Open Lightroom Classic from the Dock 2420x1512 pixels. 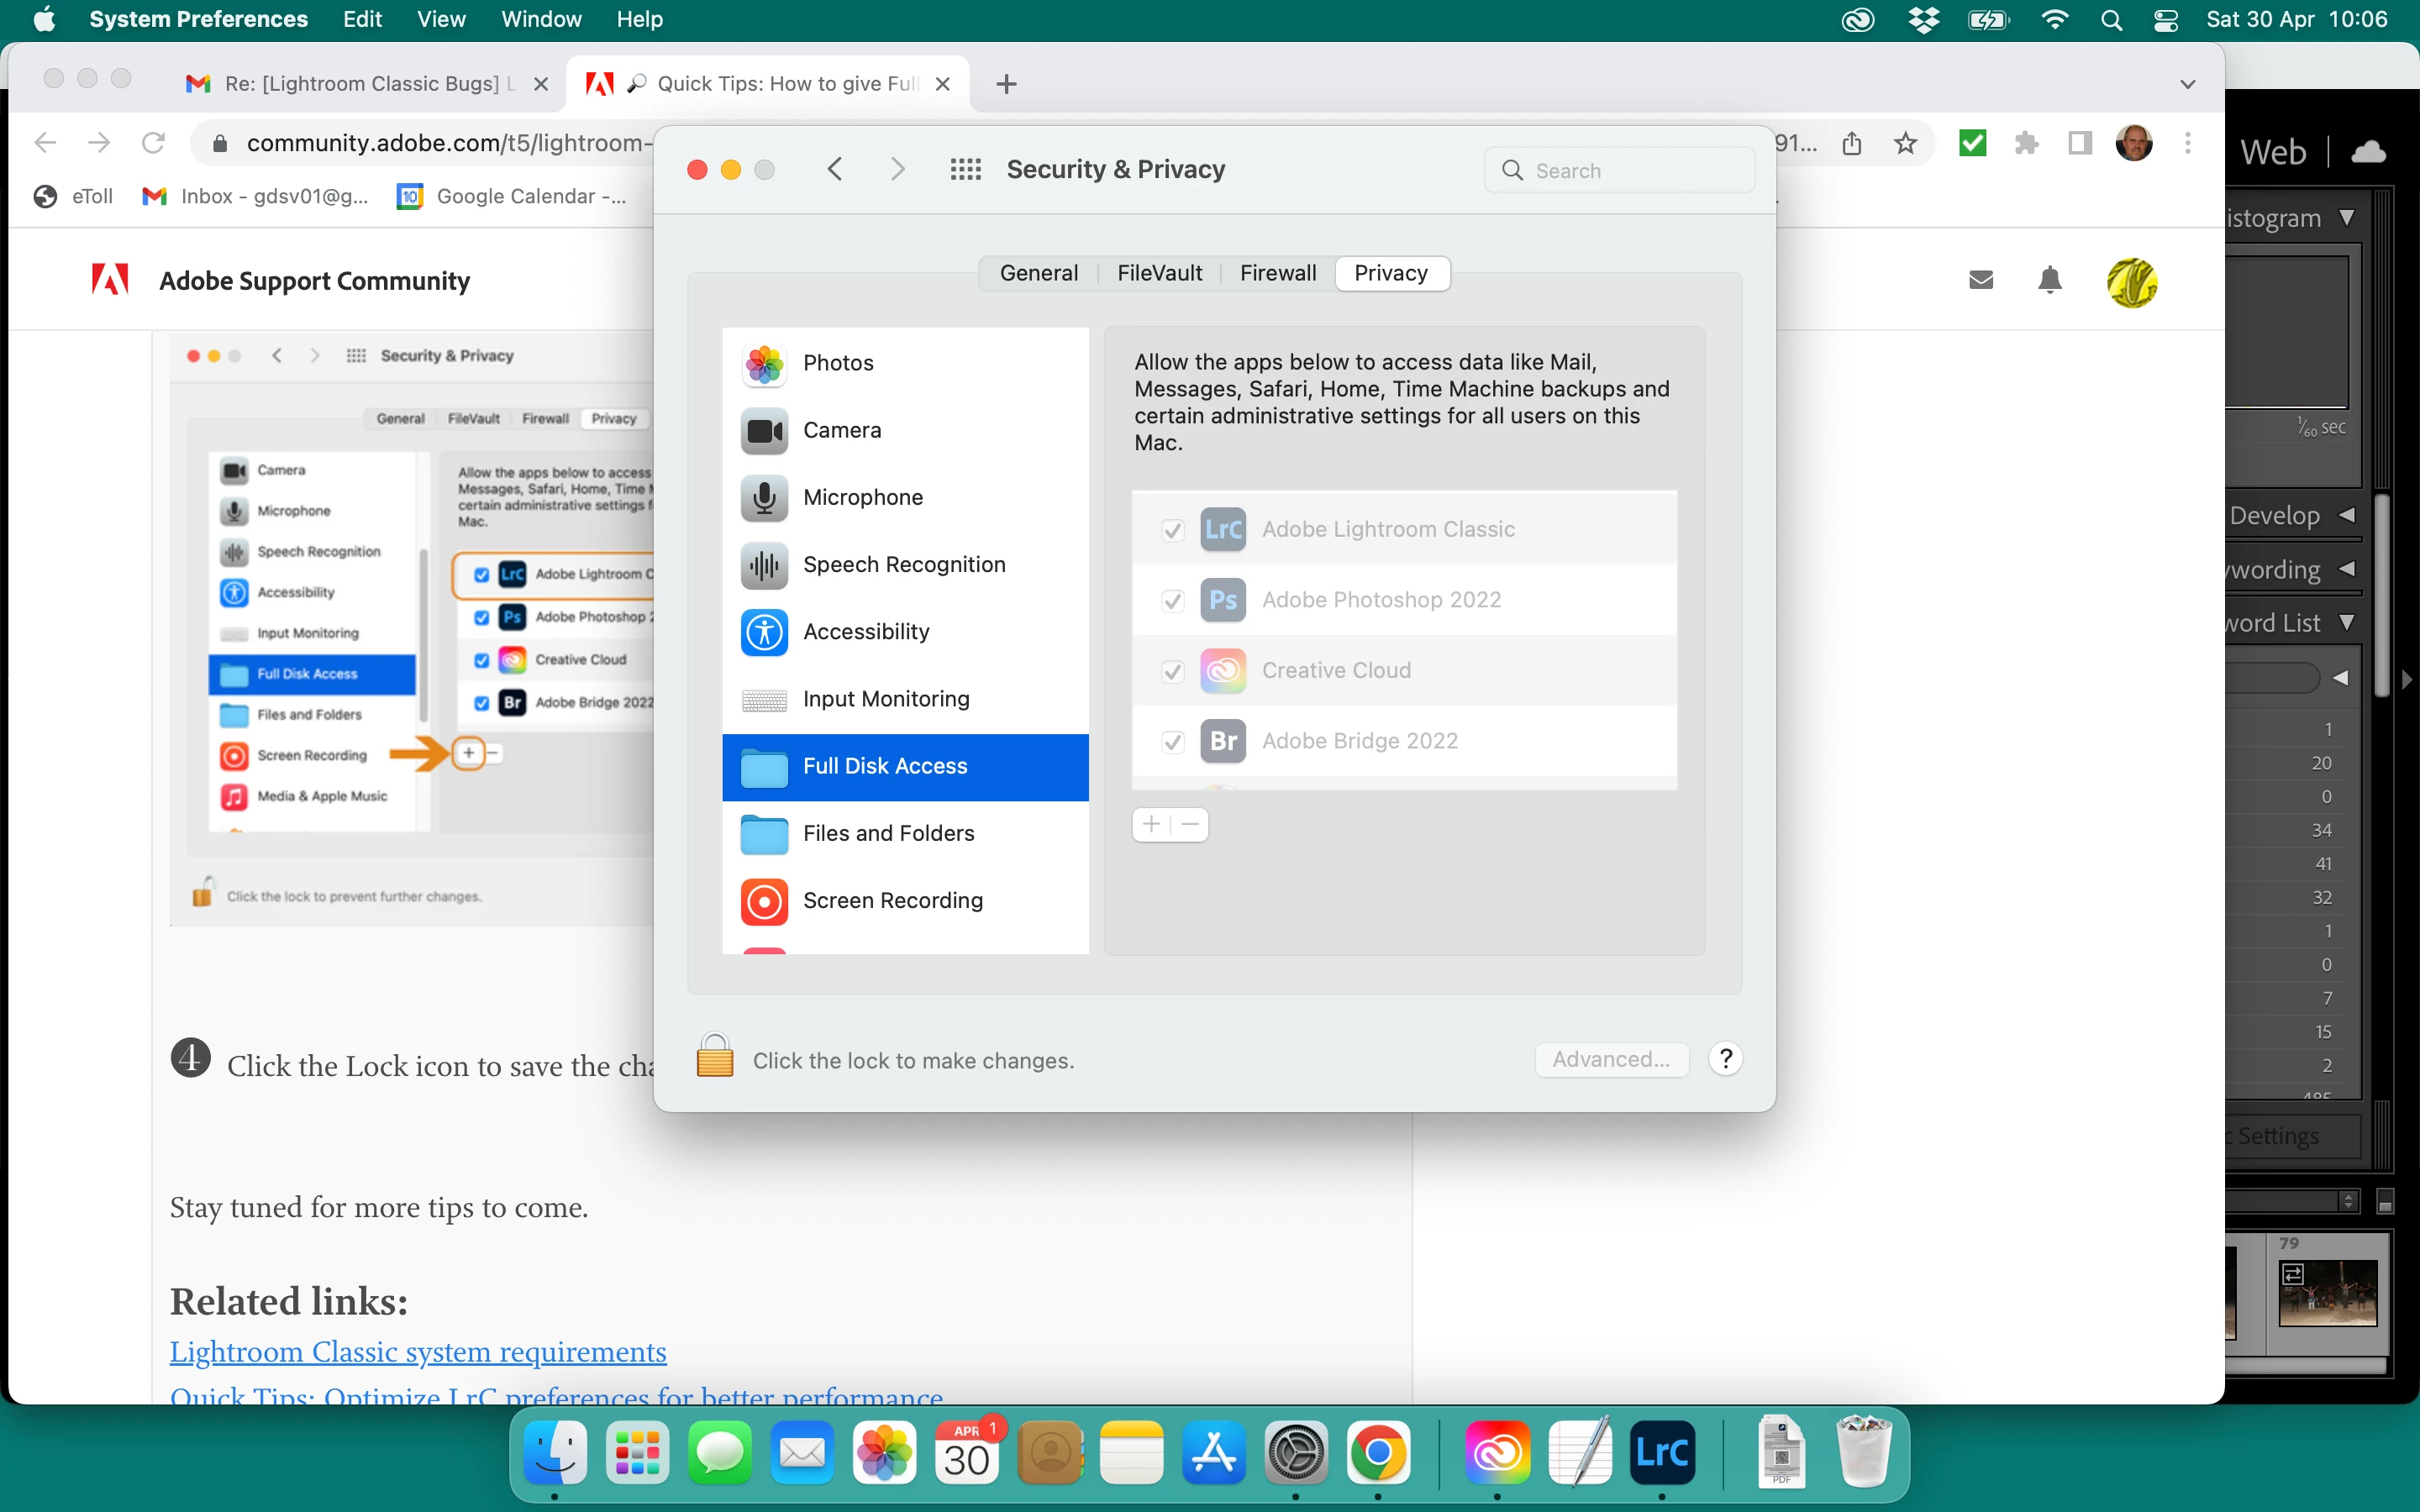[1661, 1452]
